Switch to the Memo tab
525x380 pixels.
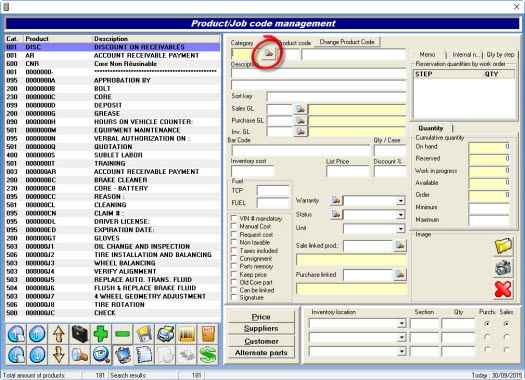click(x=428, y=55)
